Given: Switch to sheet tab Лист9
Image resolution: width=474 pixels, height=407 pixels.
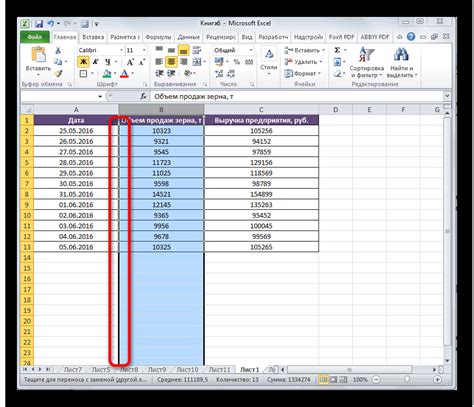Looking at the screenshot, I should (x=157, y=369).
